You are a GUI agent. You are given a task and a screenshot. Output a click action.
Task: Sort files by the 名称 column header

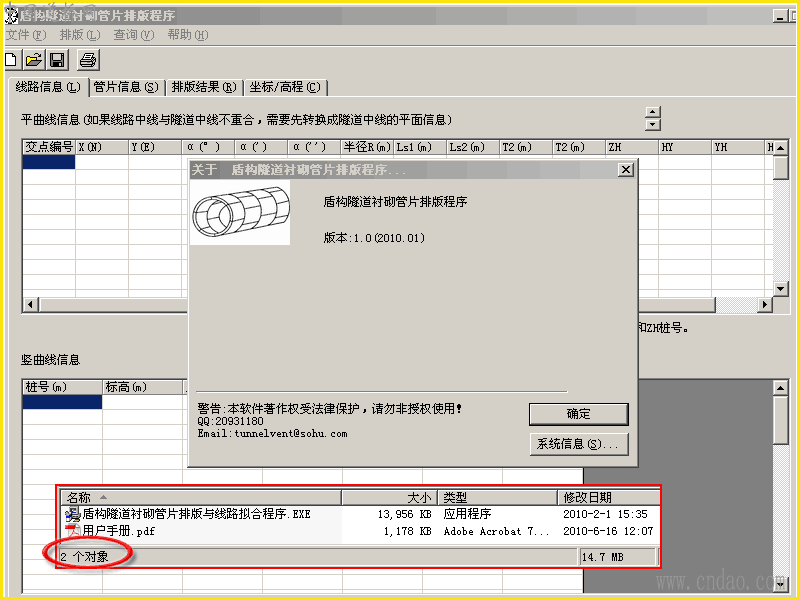[x=201, y=497]
